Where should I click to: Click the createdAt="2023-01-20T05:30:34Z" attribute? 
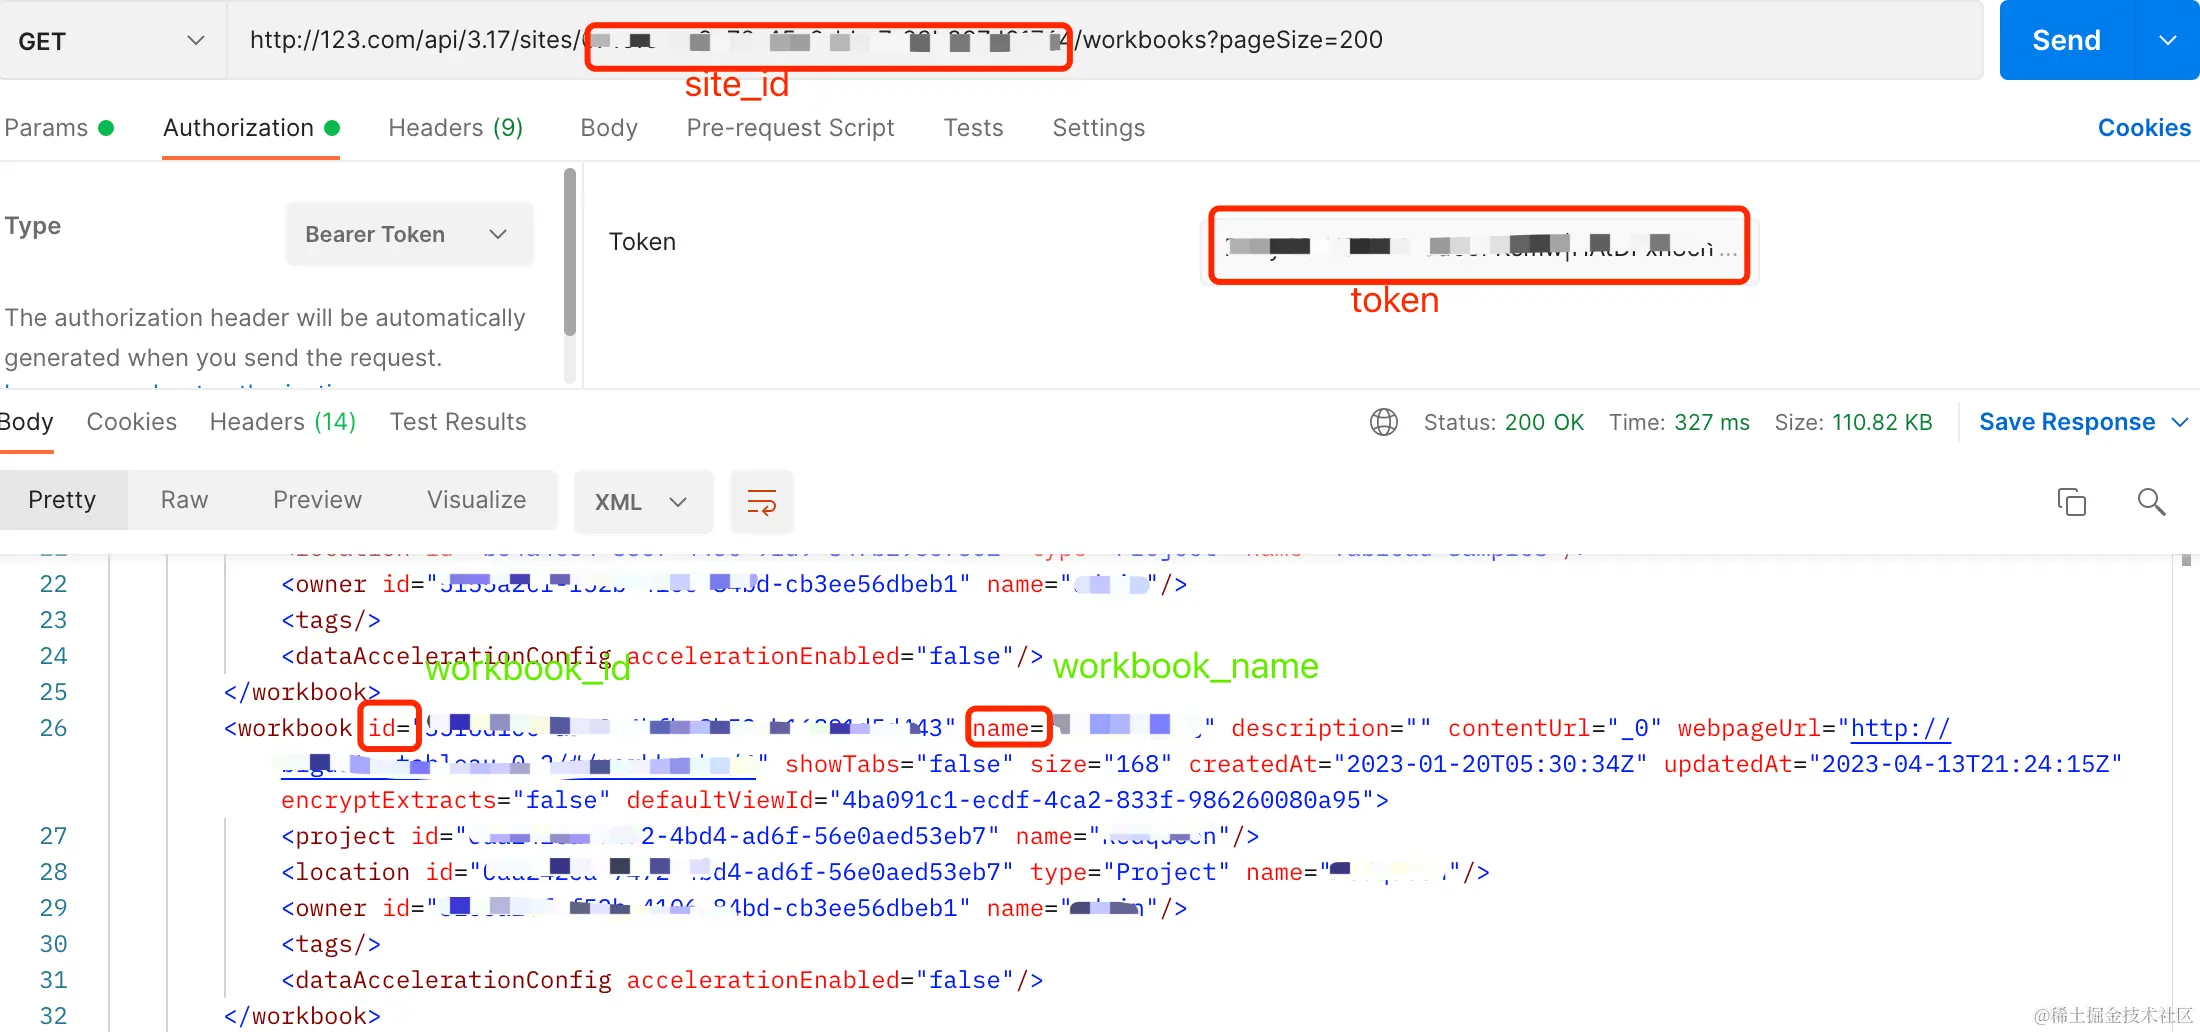(1417, 764)
